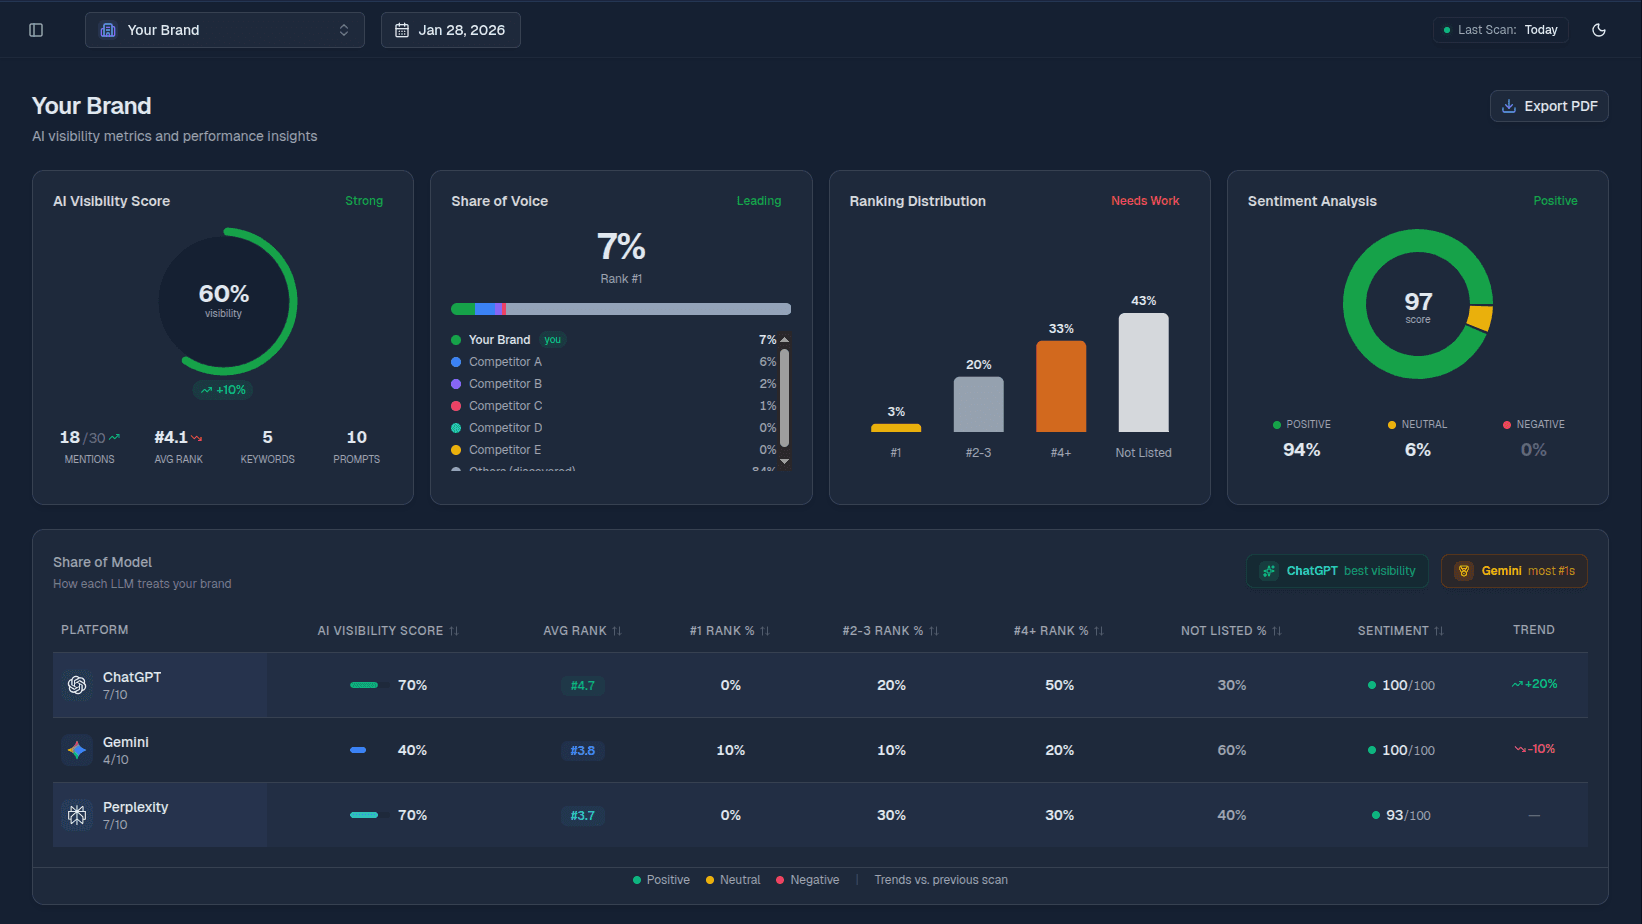
Task: Click the trophy icon on the Gemini badge
Action: (x=1464, y=570)
